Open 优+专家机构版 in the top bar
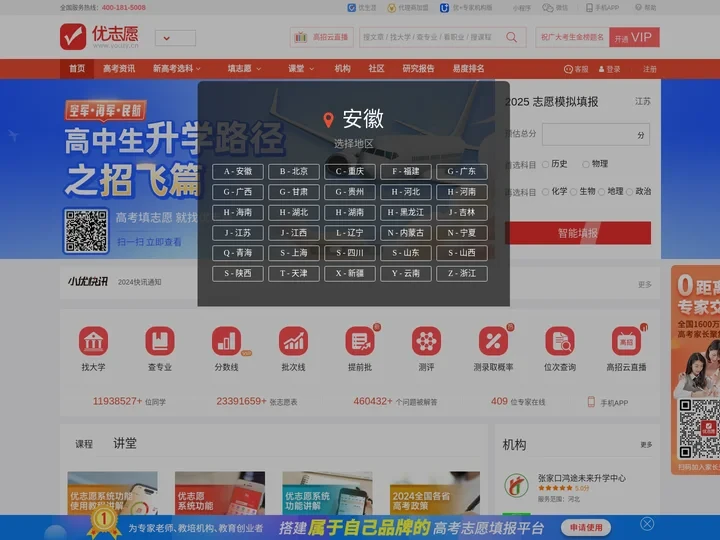The width and height of the screenshot is (720, 540). [466, 7]
